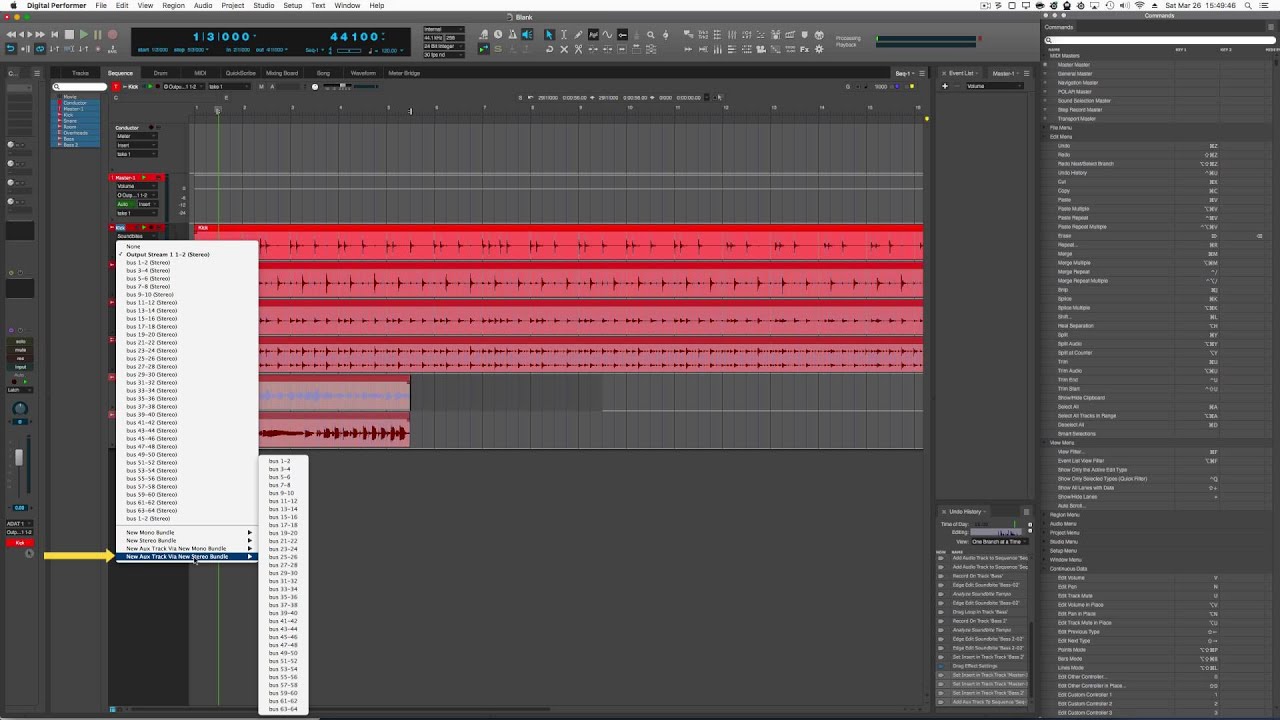Toggle Master-1 Auto automation button
Image resolution: width=1280 pixels, height=720 pixels.
tap(126, 204)
